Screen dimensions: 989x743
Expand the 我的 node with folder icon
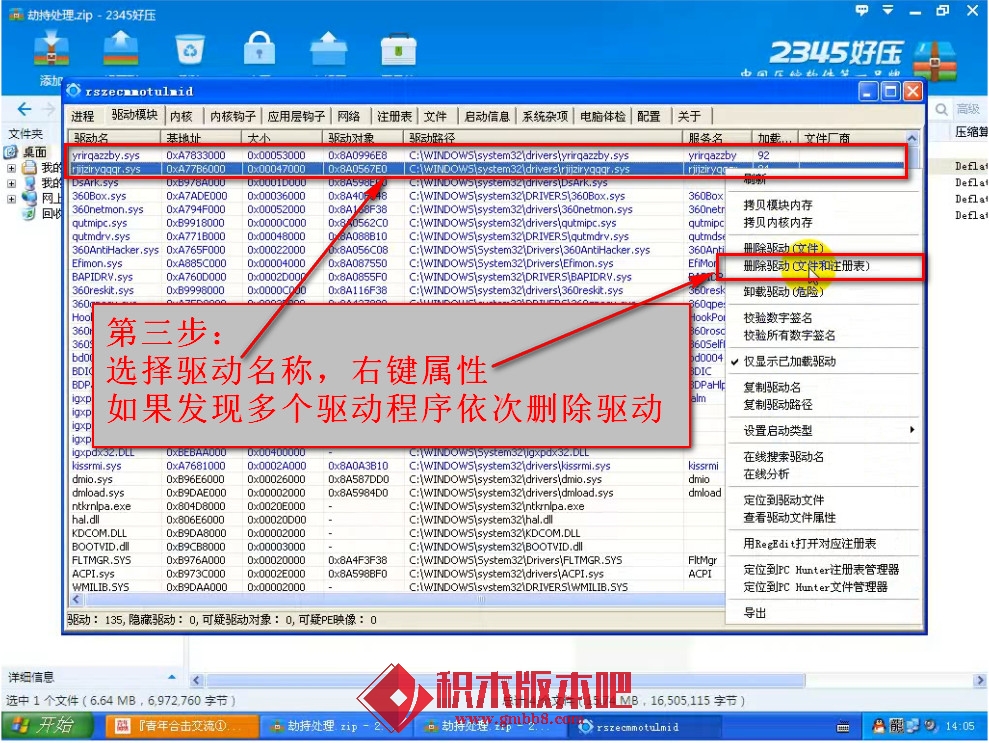[11, 168]
